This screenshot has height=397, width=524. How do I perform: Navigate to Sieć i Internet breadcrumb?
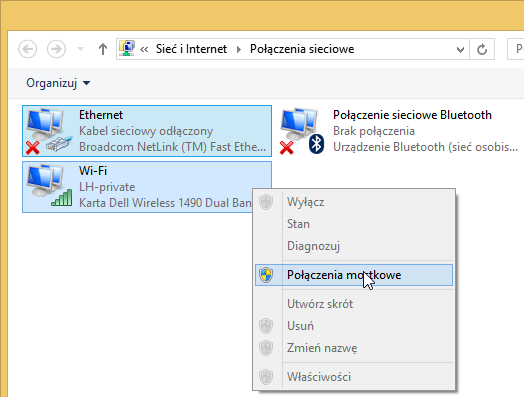[191, 49]
